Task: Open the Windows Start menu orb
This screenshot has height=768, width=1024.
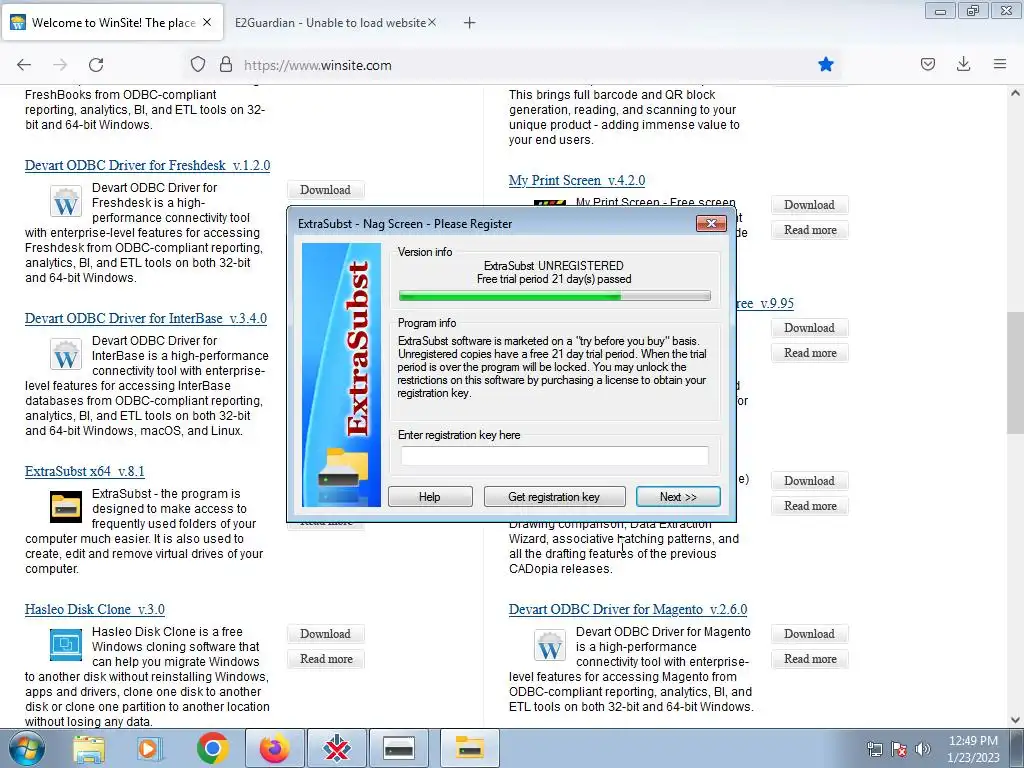Action: click(27, 748)
